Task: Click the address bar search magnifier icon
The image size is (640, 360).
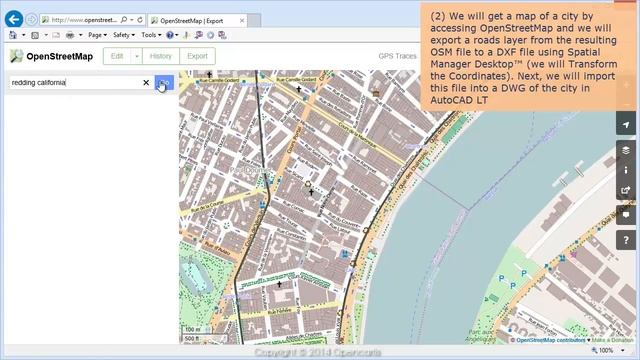Action: point(124,20)
